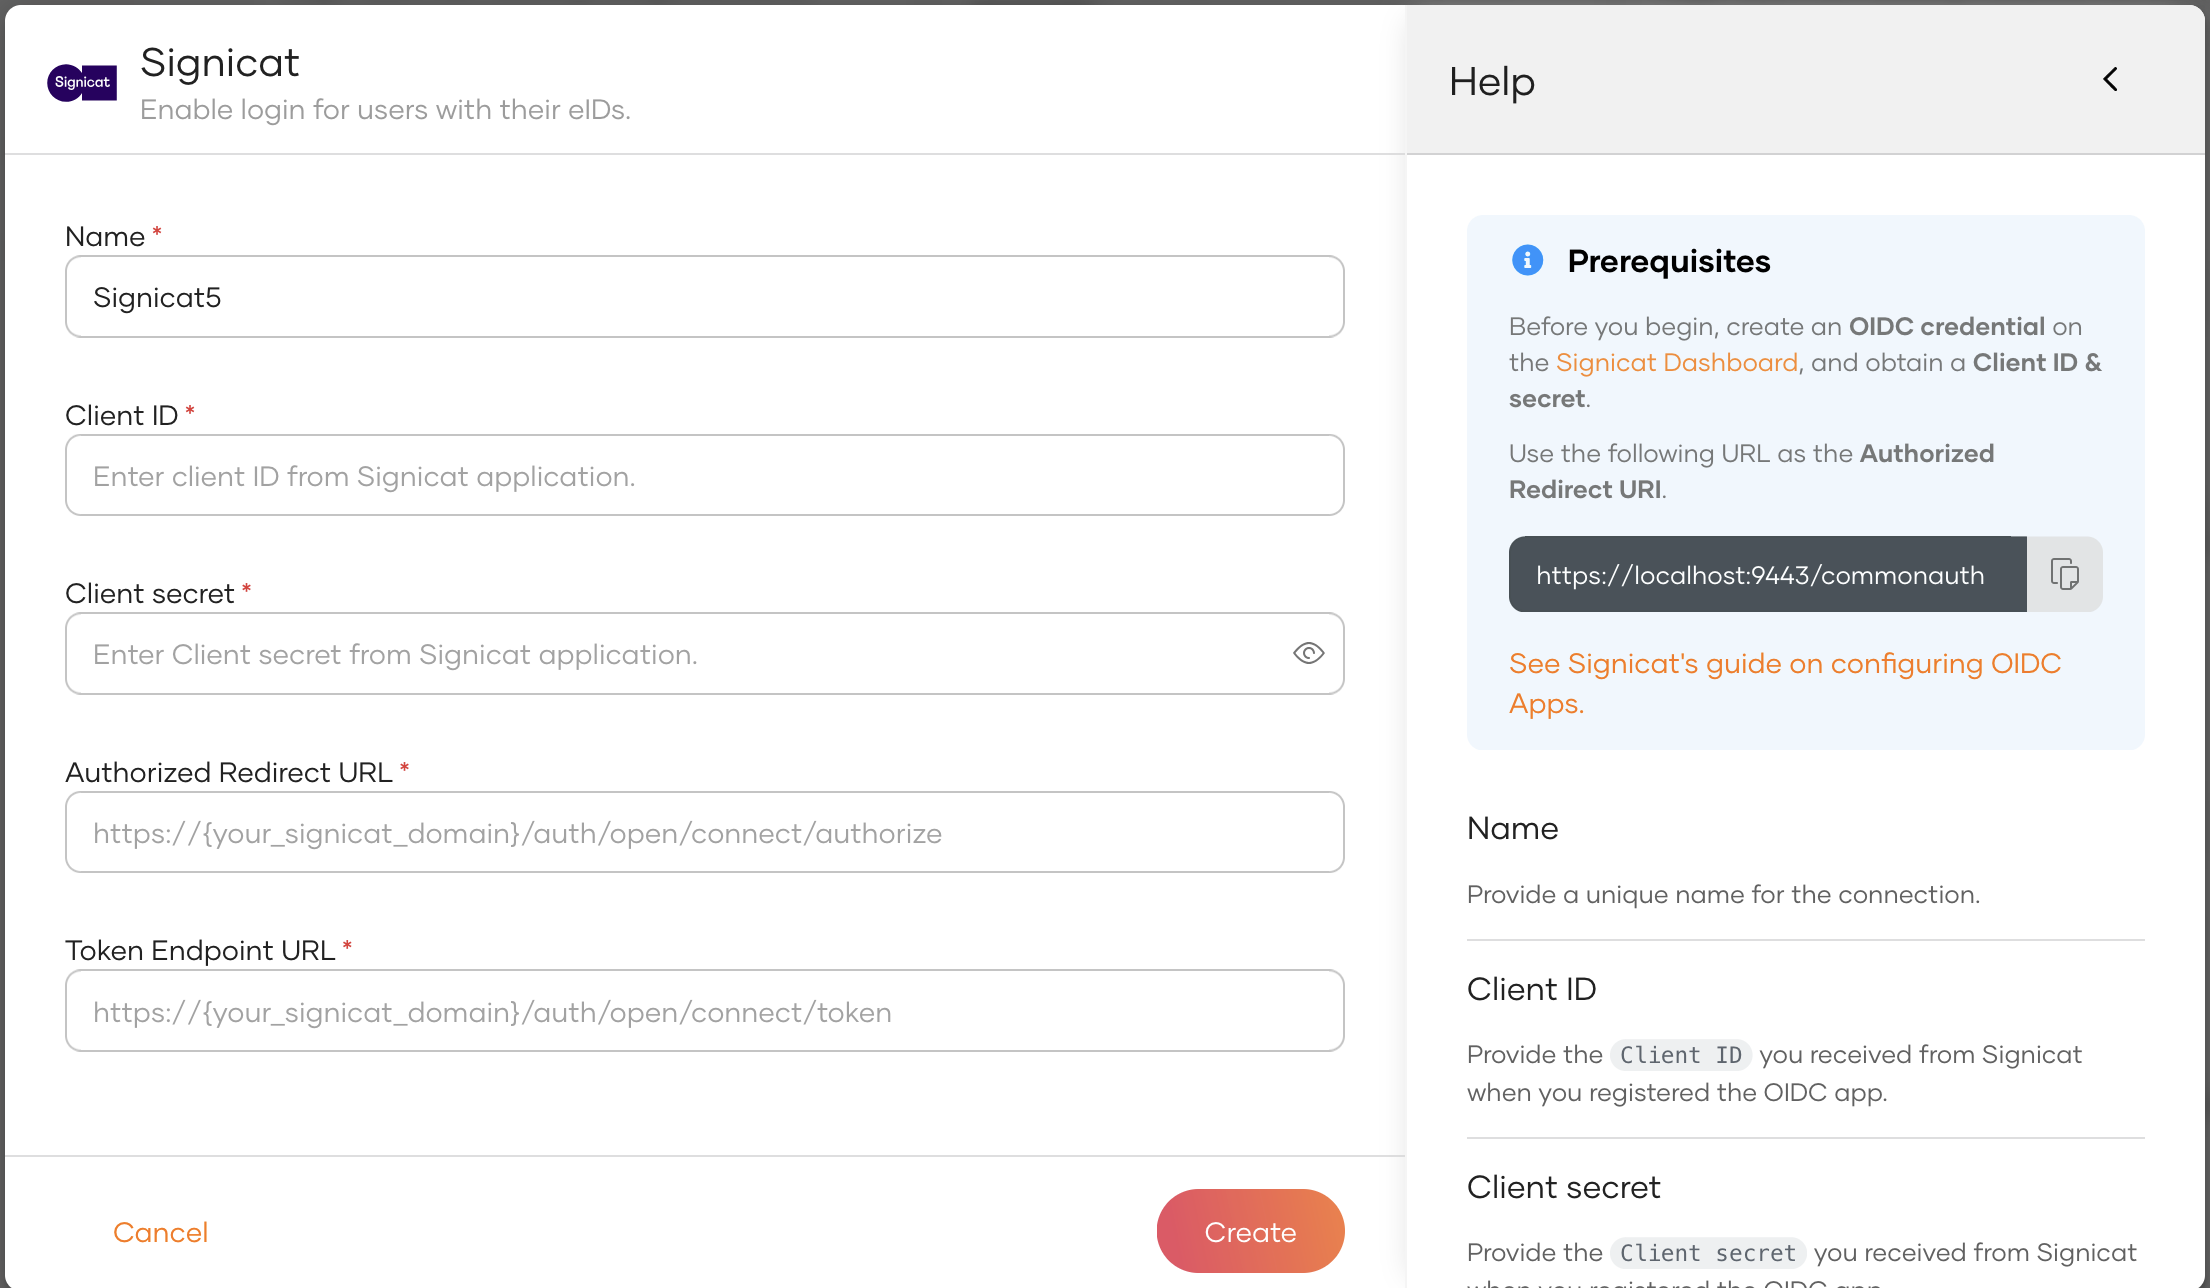Open the Signicat Dashboard link
This screenshot has width=2210, height=1288.
click(1677, 362)
